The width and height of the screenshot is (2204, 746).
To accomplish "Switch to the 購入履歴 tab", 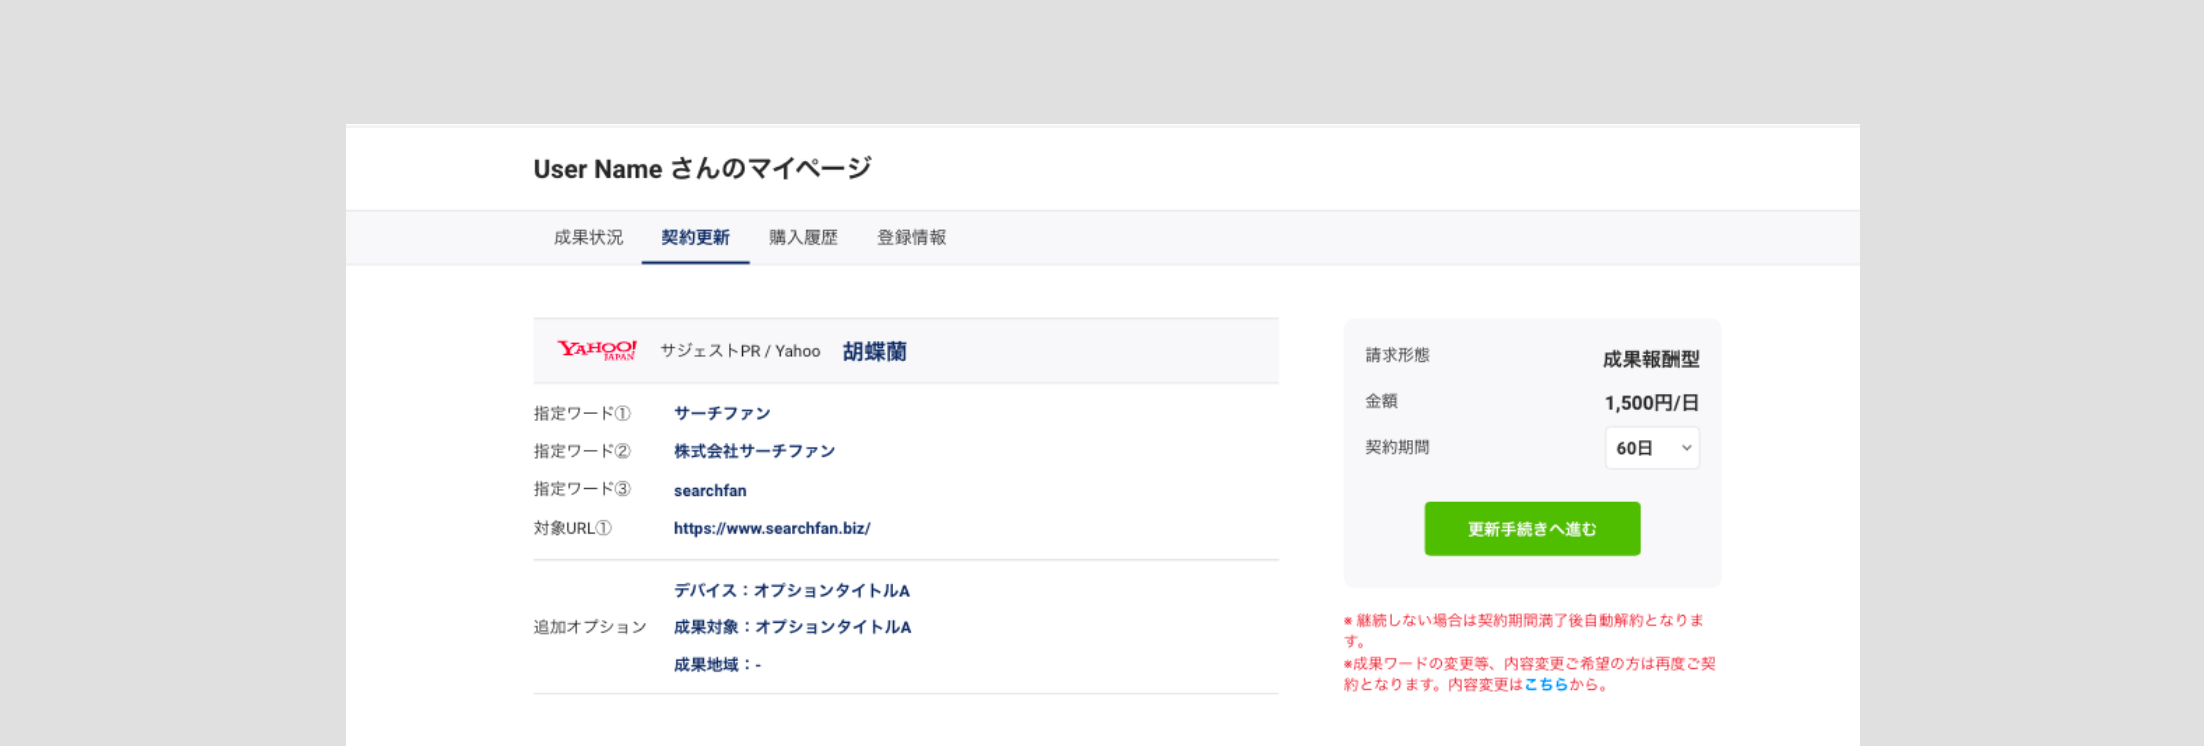I will pyautogui.click(x=803, y=238).
